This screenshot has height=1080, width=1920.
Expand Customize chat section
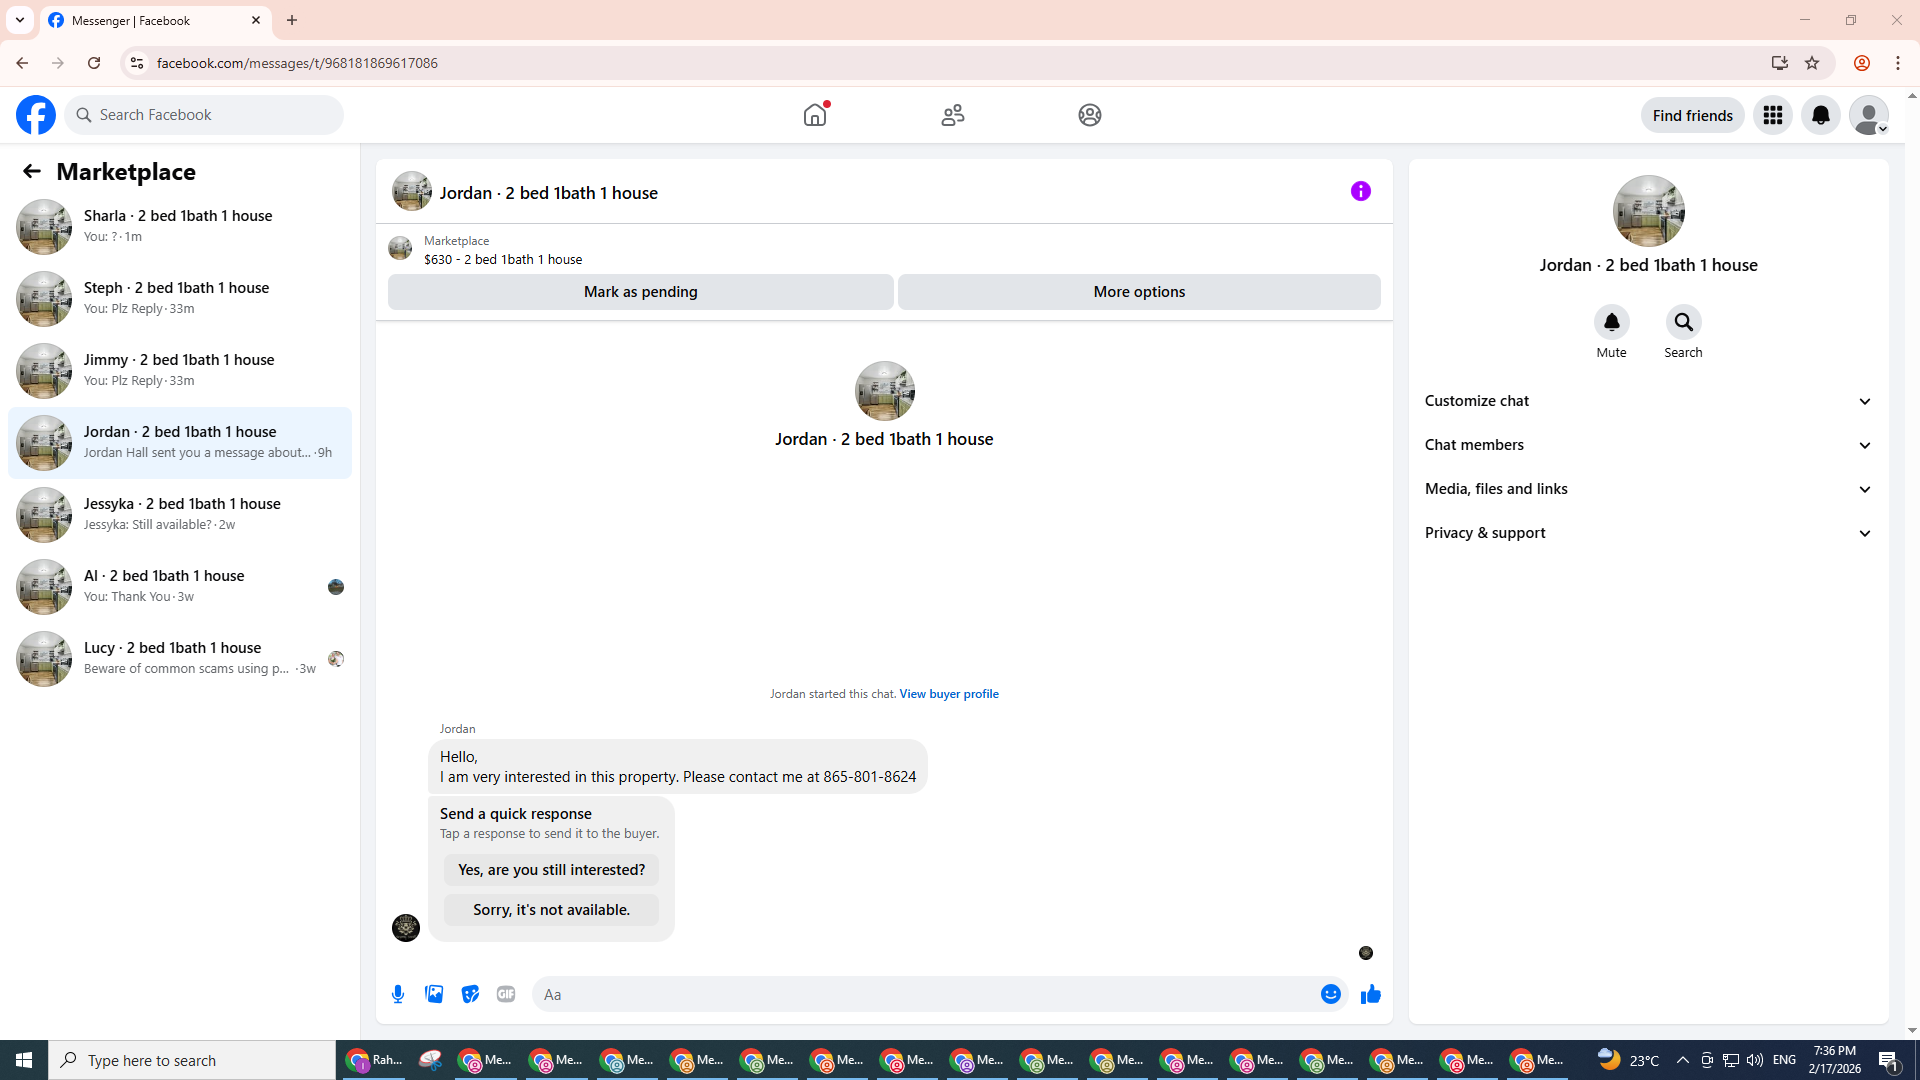coord(1648,401)
